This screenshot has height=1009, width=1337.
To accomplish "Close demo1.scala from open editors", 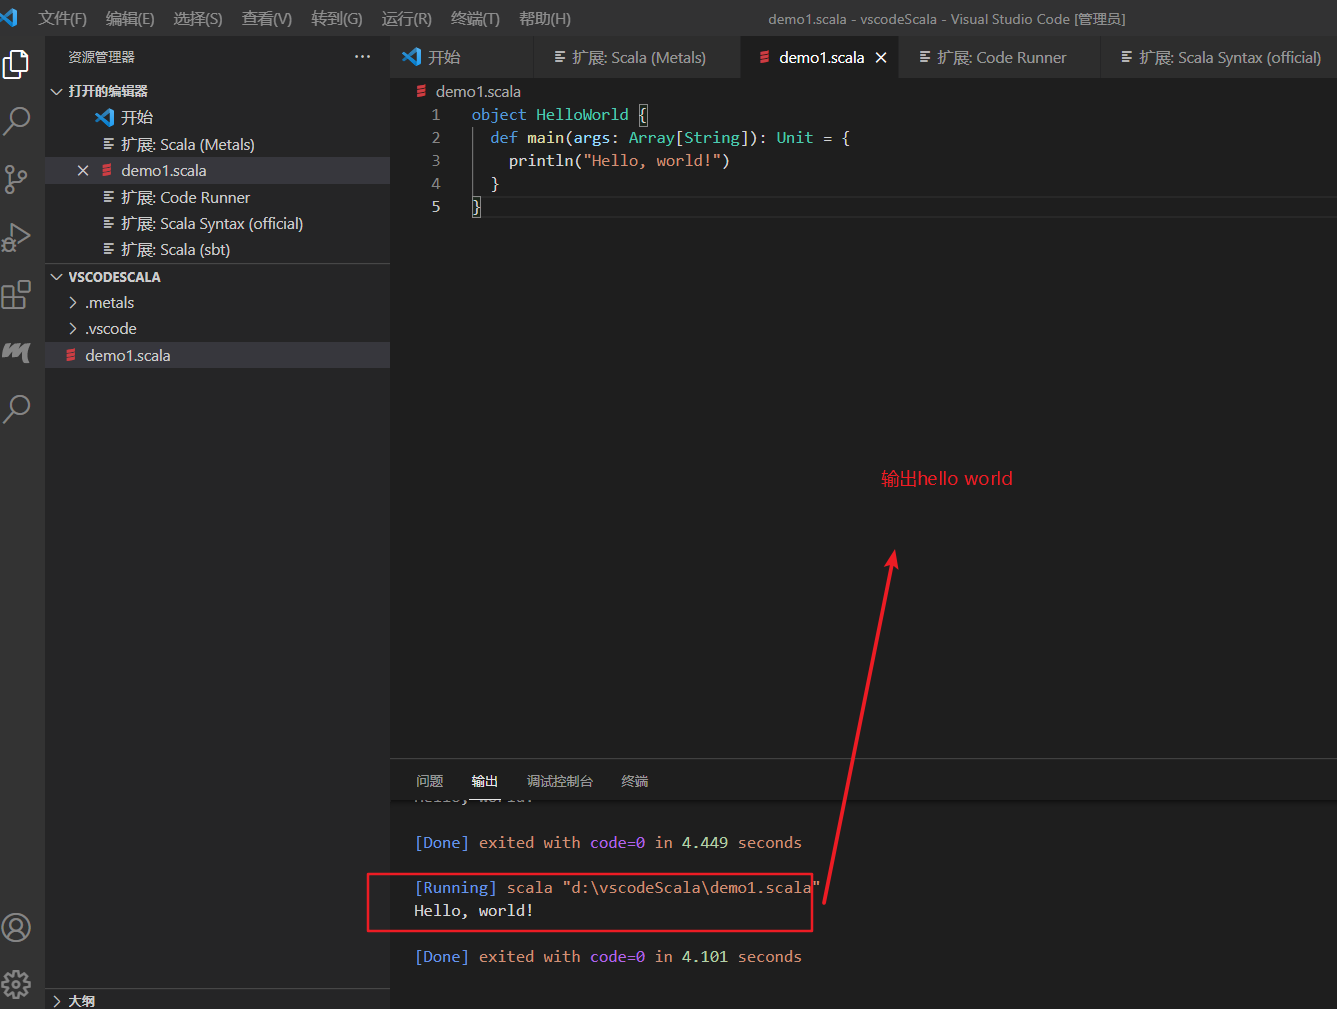I will 84,170.
